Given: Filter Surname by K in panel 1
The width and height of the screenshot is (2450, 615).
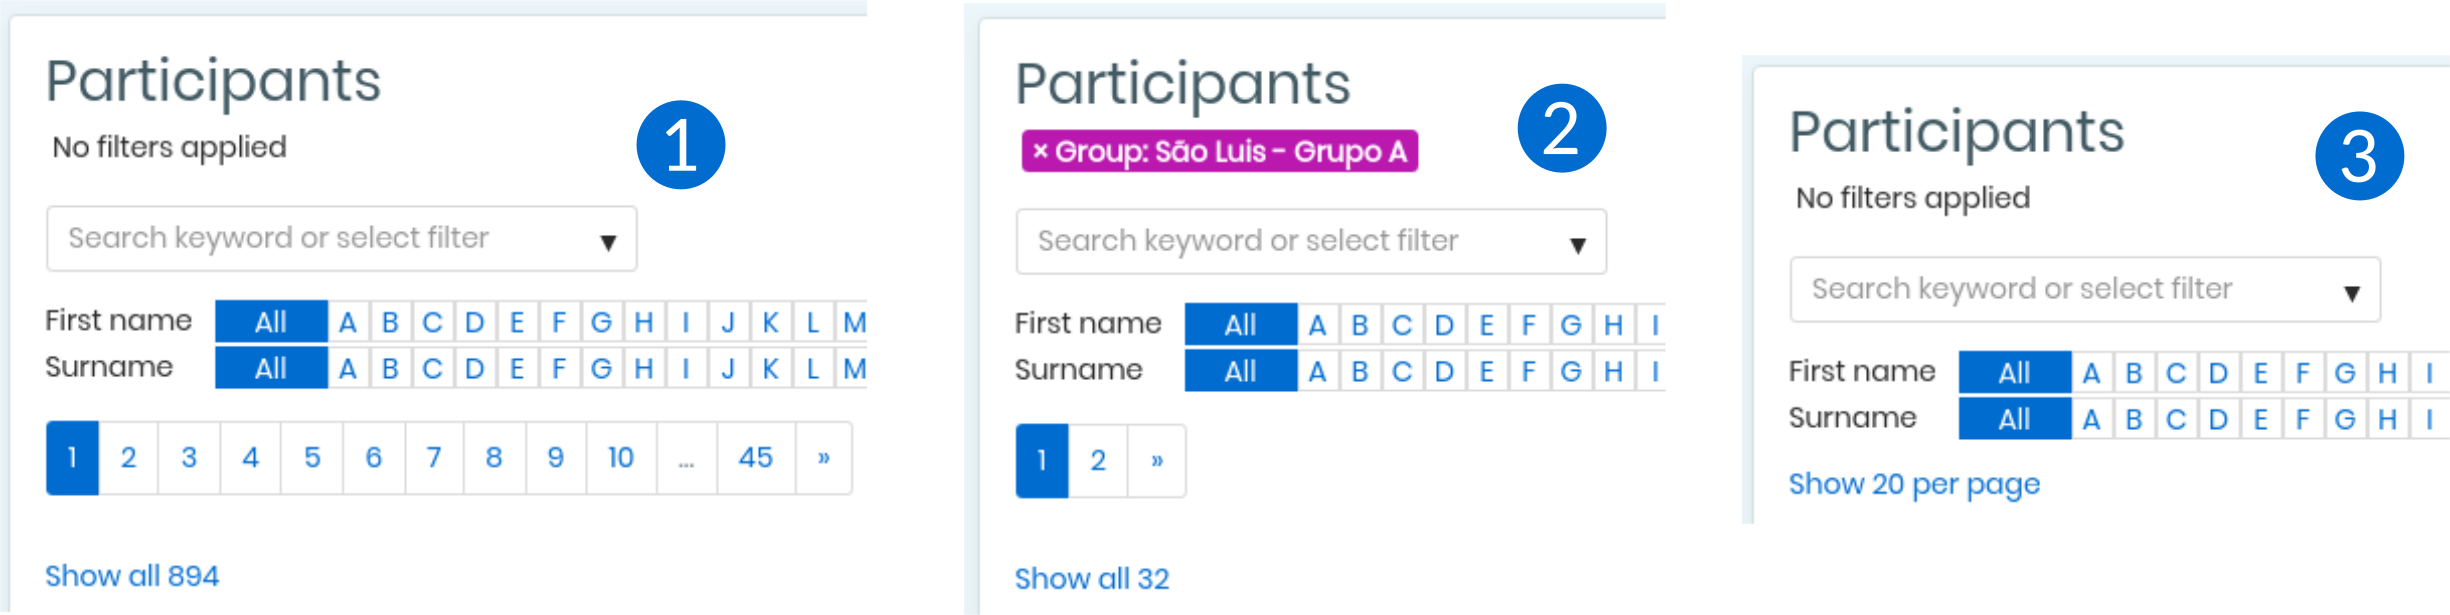Looking at the screenshot, I should tap(770, 368).
